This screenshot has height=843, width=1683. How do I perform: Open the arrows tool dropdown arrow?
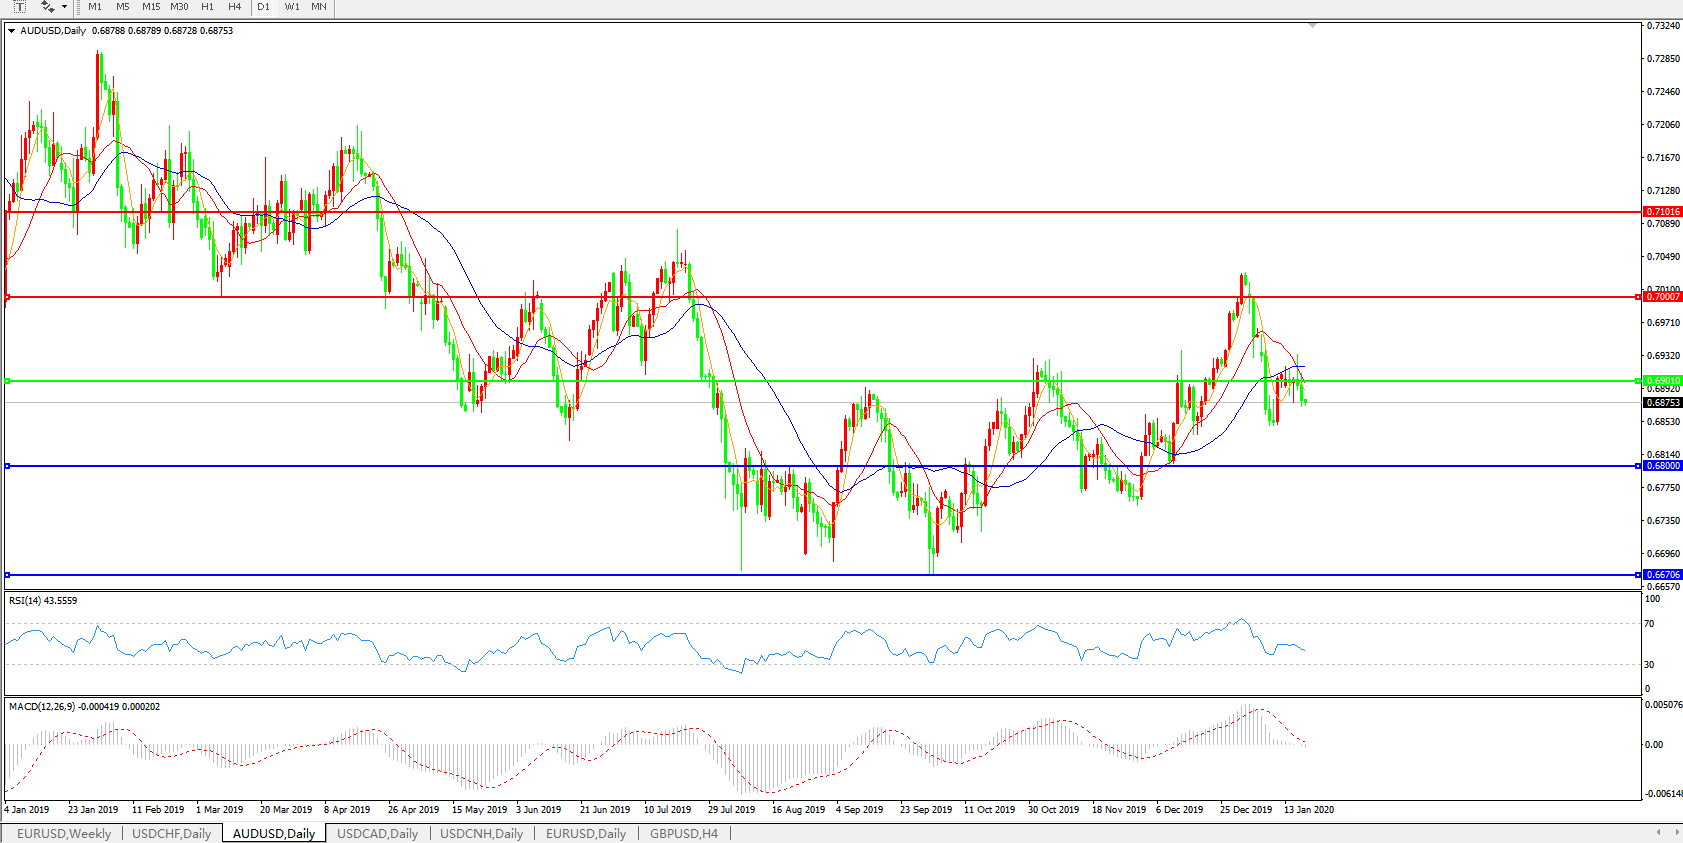pyautogui.click(x=65, y=7)
